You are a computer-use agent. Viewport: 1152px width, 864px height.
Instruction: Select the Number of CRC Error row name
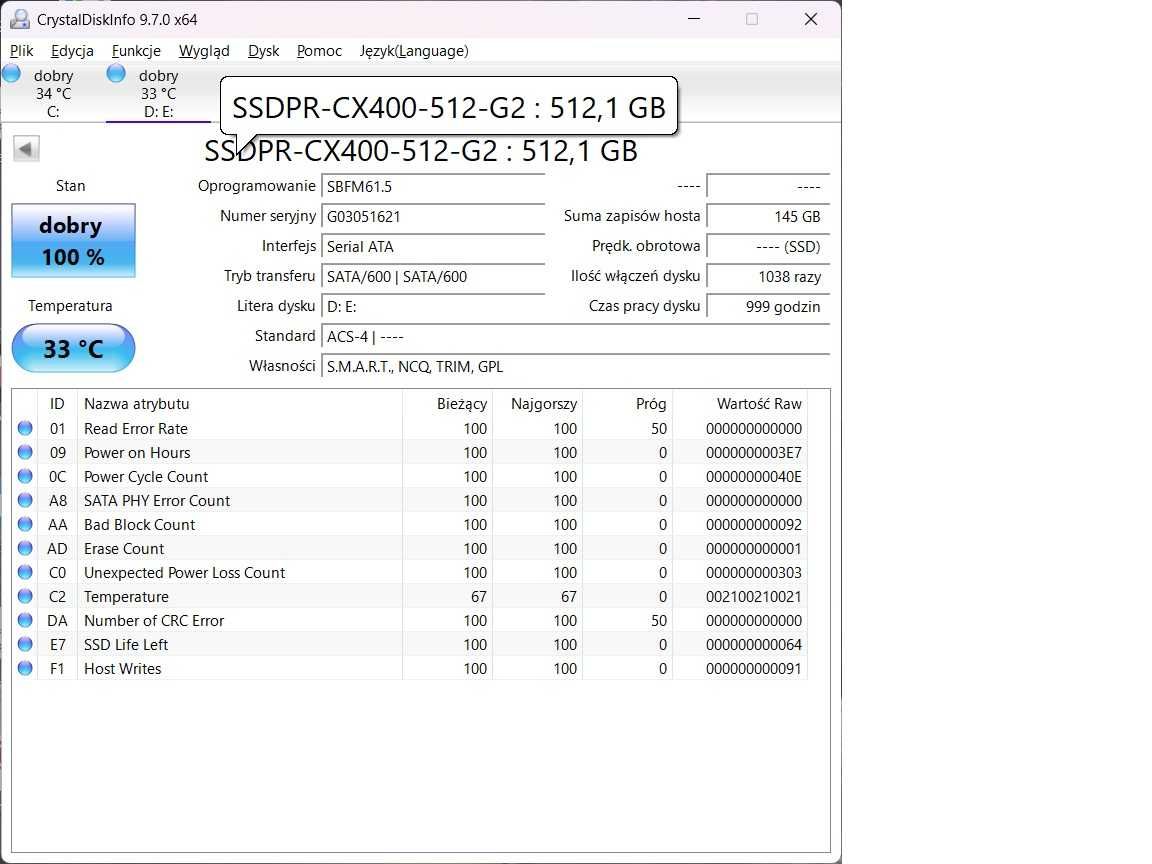154,620
